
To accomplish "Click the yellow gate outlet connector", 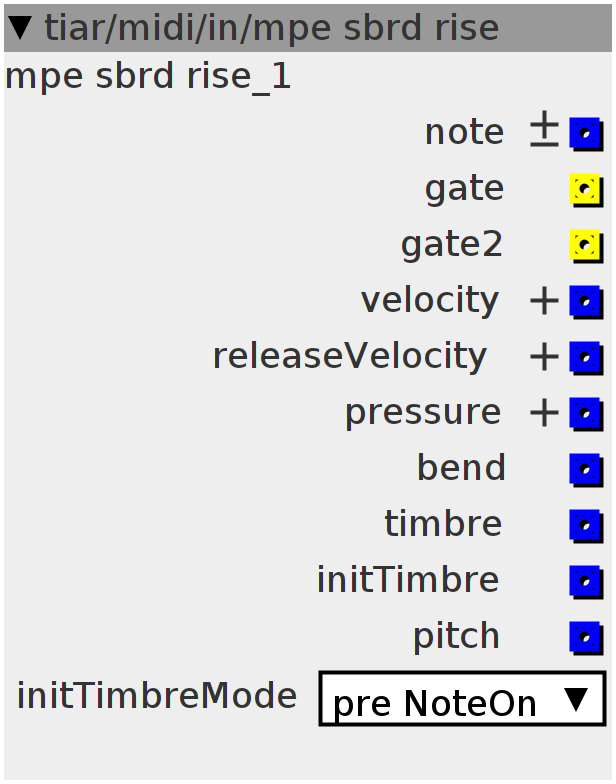I will pyautogui.click(x=586, y=190).
